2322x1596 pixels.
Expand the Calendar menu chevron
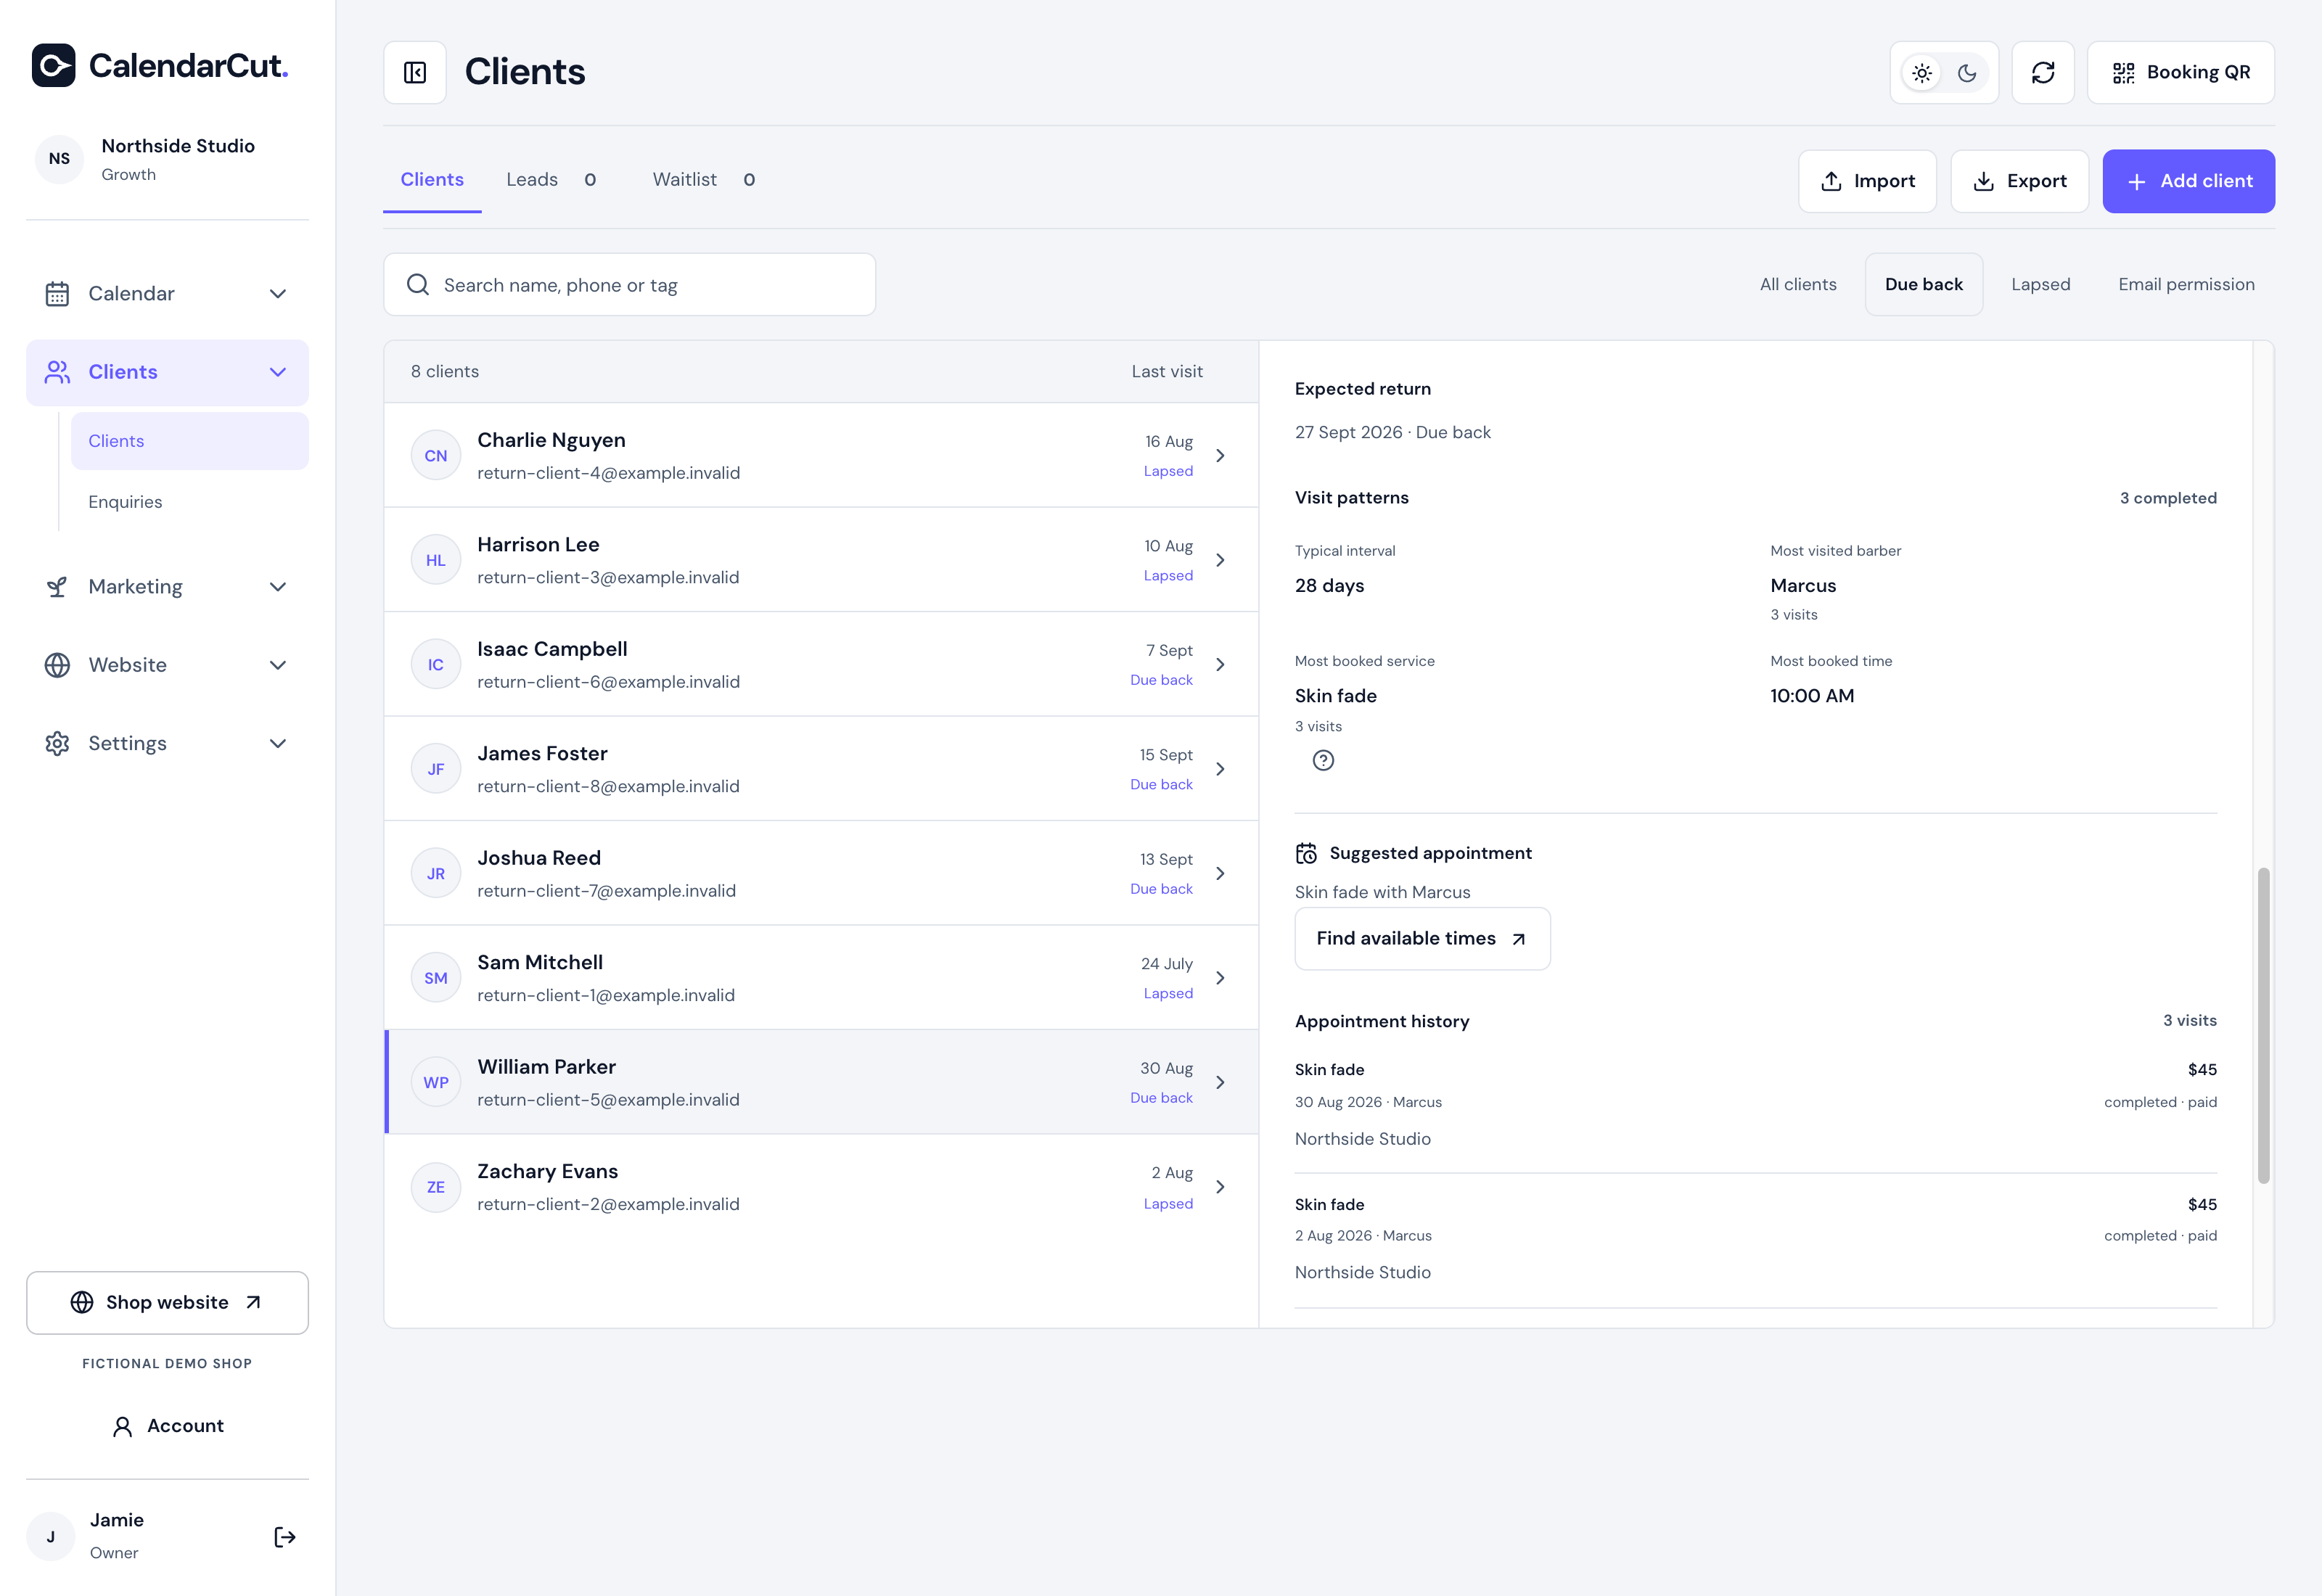tap(278, 293)
